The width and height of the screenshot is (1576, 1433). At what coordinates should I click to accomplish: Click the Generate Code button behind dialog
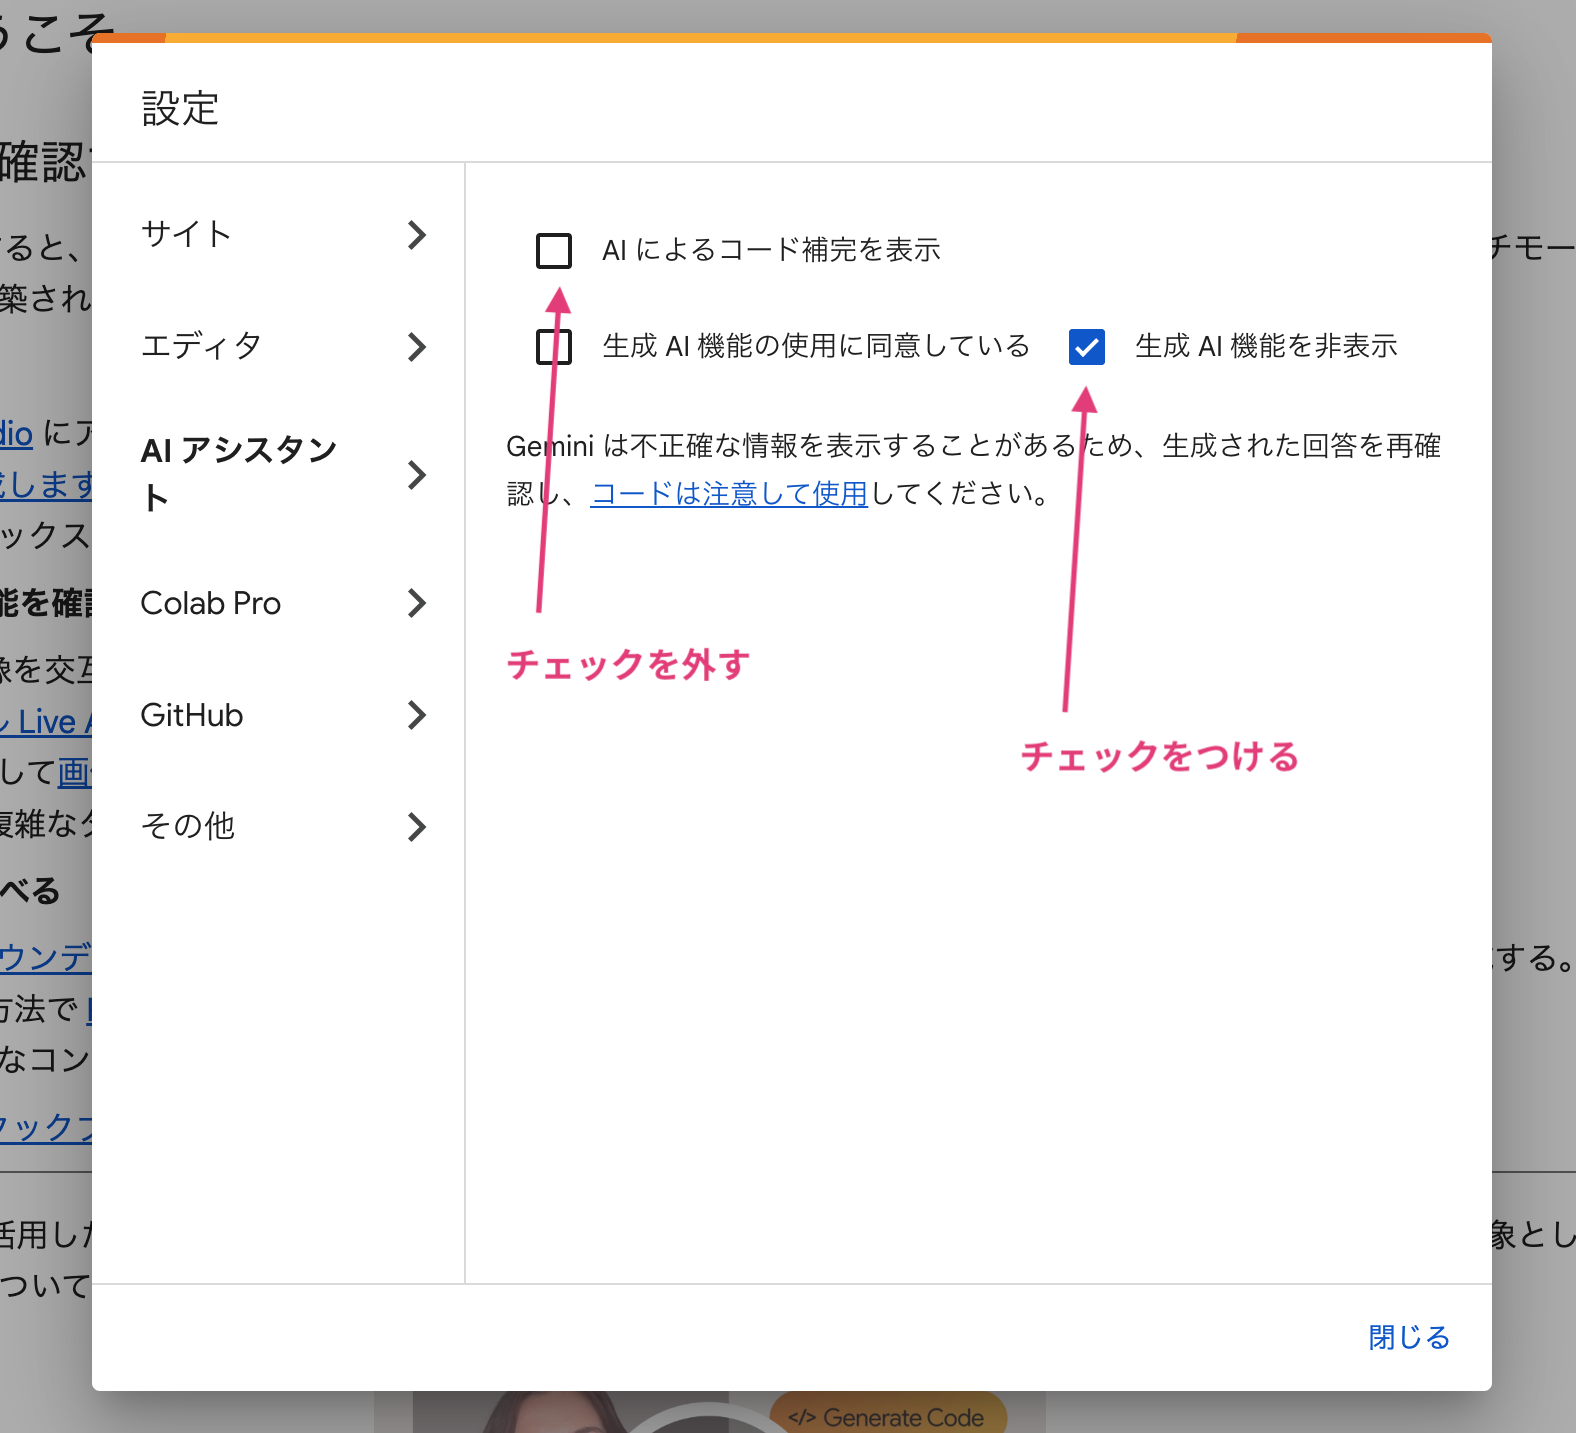tap(887, 1416)
